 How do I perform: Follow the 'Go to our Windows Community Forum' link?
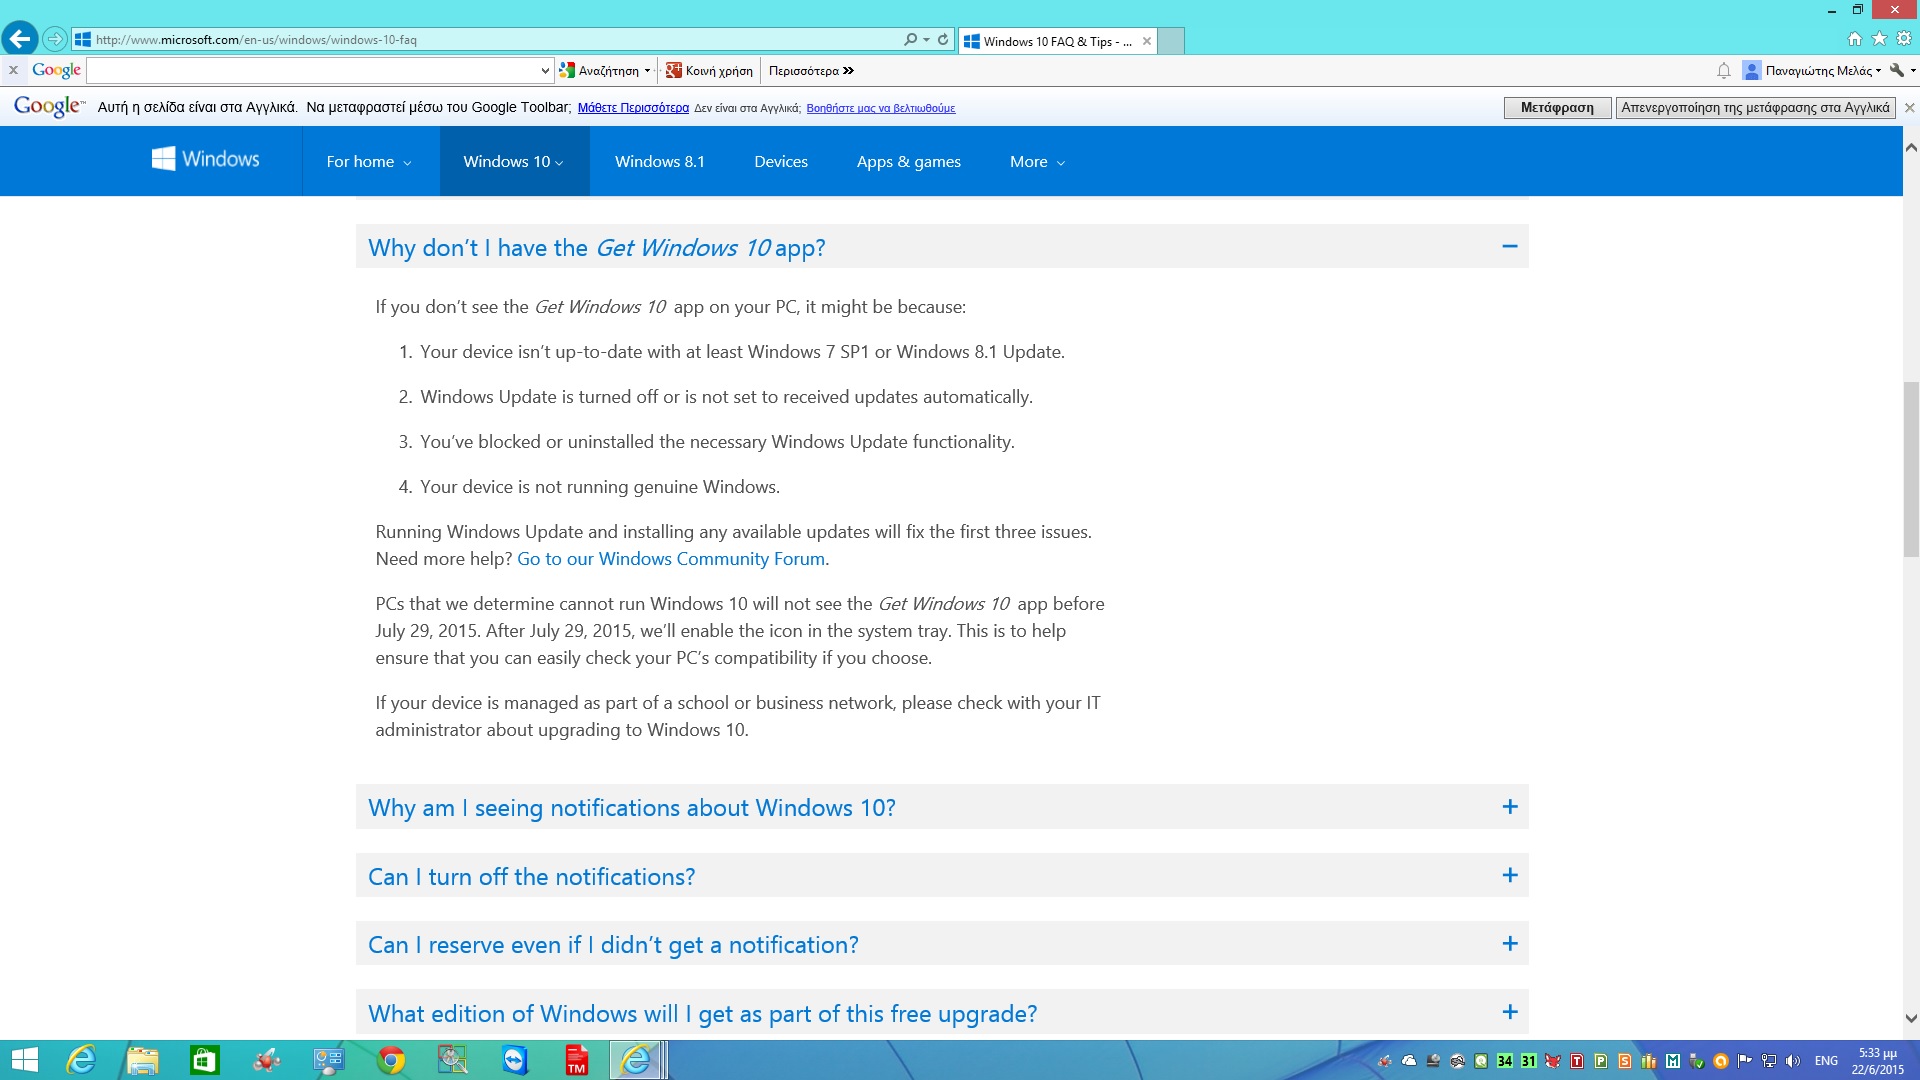pos(671,559)
